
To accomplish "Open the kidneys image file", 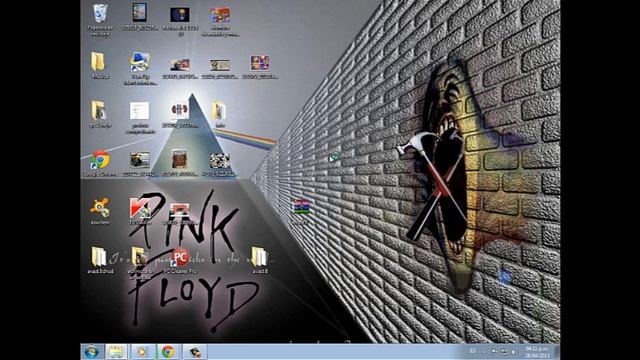I will click(180, 114).
